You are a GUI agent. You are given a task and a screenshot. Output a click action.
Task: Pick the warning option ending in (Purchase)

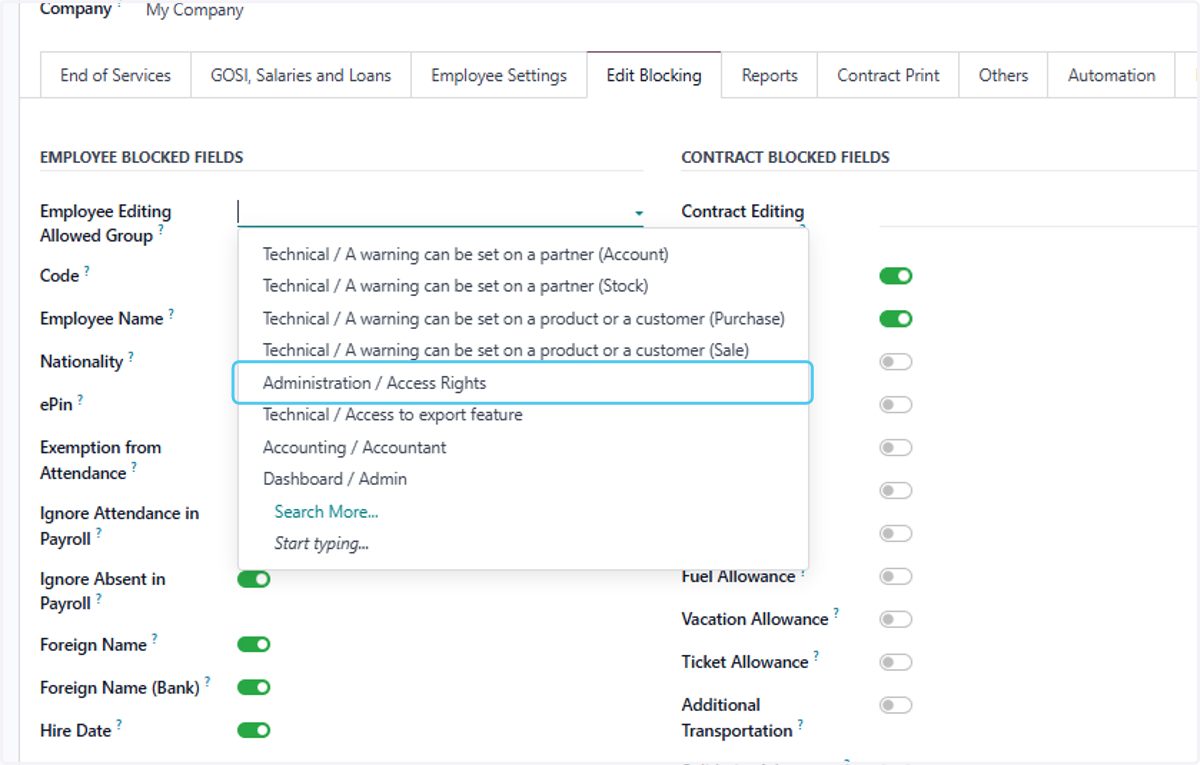[x=523, y=318]
